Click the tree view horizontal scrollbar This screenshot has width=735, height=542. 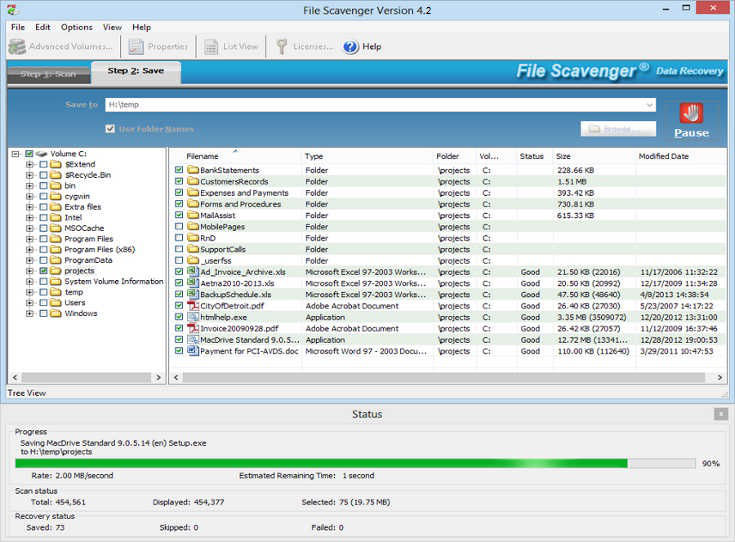(87, 377)
